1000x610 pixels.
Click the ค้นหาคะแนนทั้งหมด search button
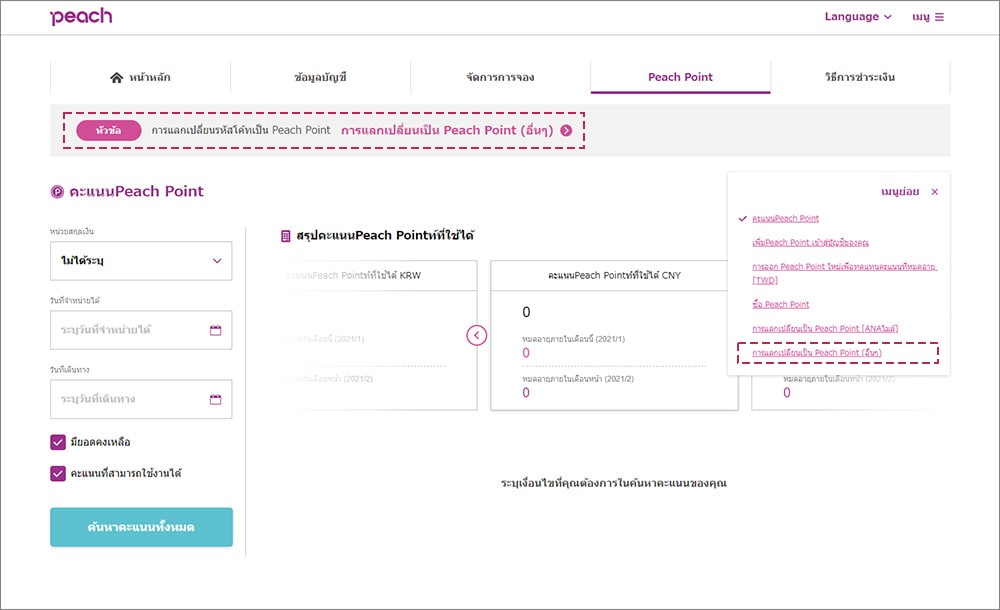click(x=142, y=527)
